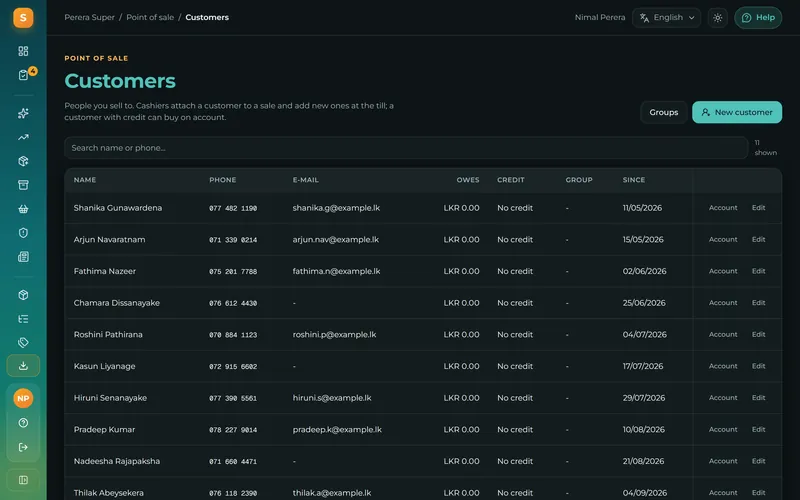Edit Pradeep Kumar's record
Image resolution: width=800 pixels, height=500 pixels.
(759, 429)
